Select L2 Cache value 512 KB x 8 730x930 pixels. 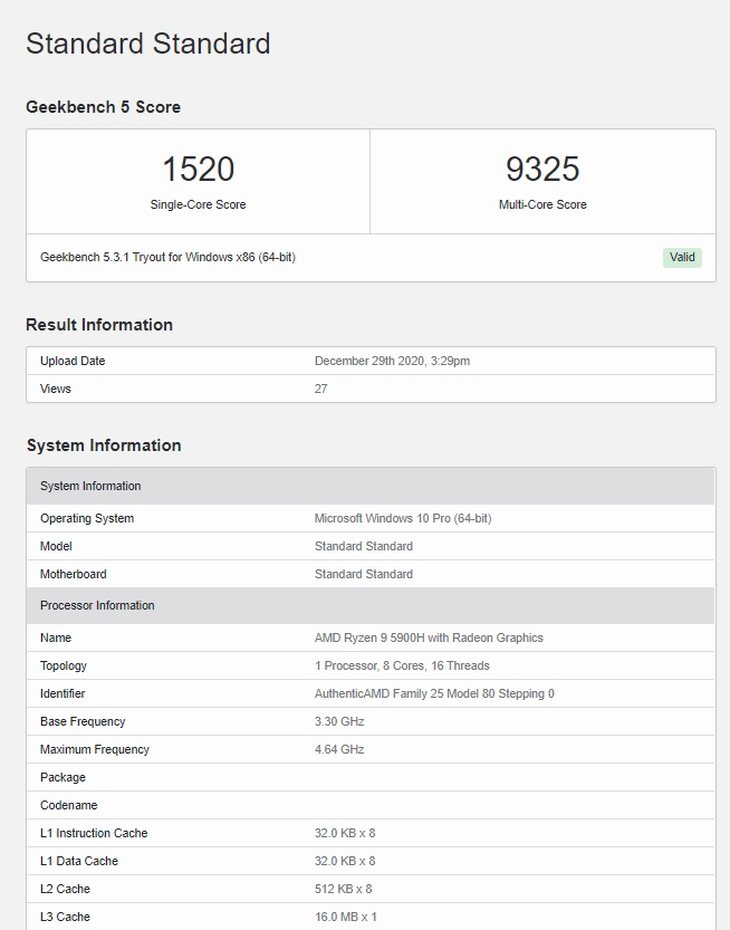343,888
